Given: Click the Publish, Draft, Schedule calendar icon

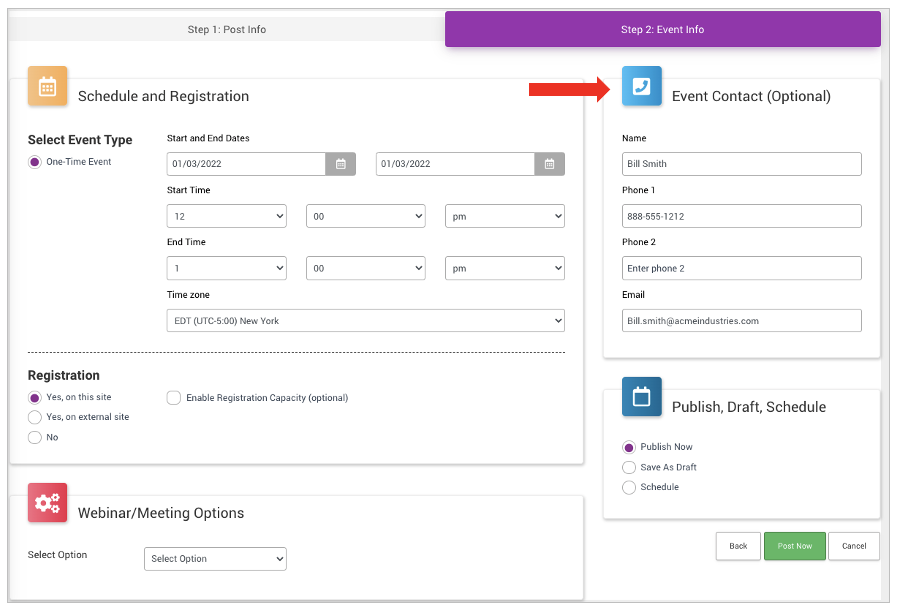Looking at the screenshot, I should 641,397.
